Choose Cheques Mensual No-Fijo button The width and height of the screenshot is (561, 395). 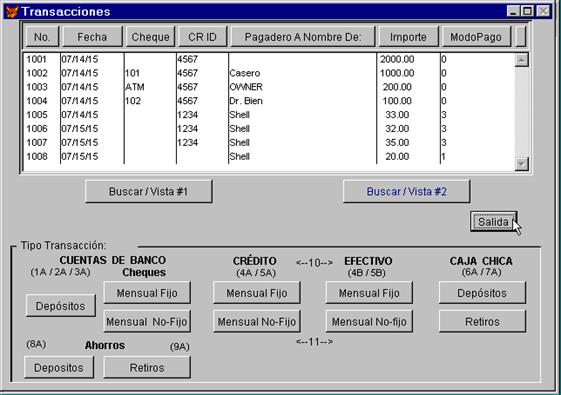pyautogui.click(x=147, y=322)
